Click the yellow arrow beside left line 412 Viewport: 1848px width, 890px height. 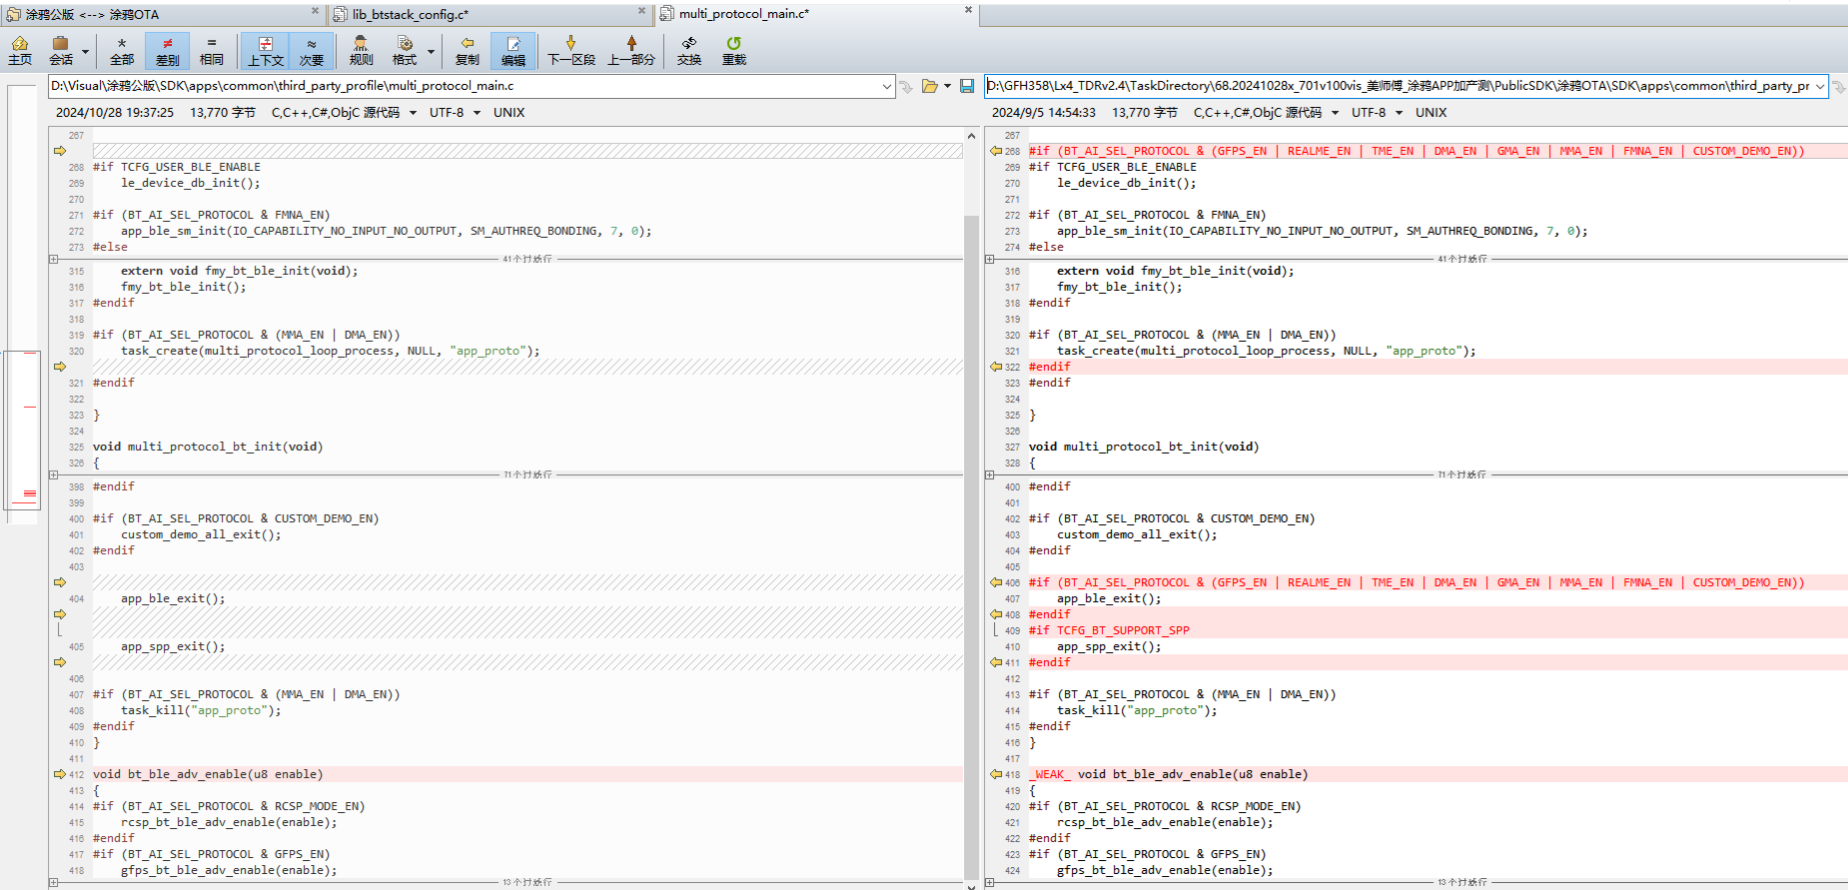pos(59,774)
